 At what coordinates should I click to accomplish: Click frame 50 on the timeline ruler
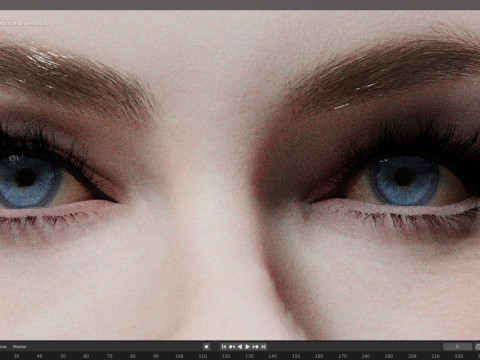click(63, 356)
